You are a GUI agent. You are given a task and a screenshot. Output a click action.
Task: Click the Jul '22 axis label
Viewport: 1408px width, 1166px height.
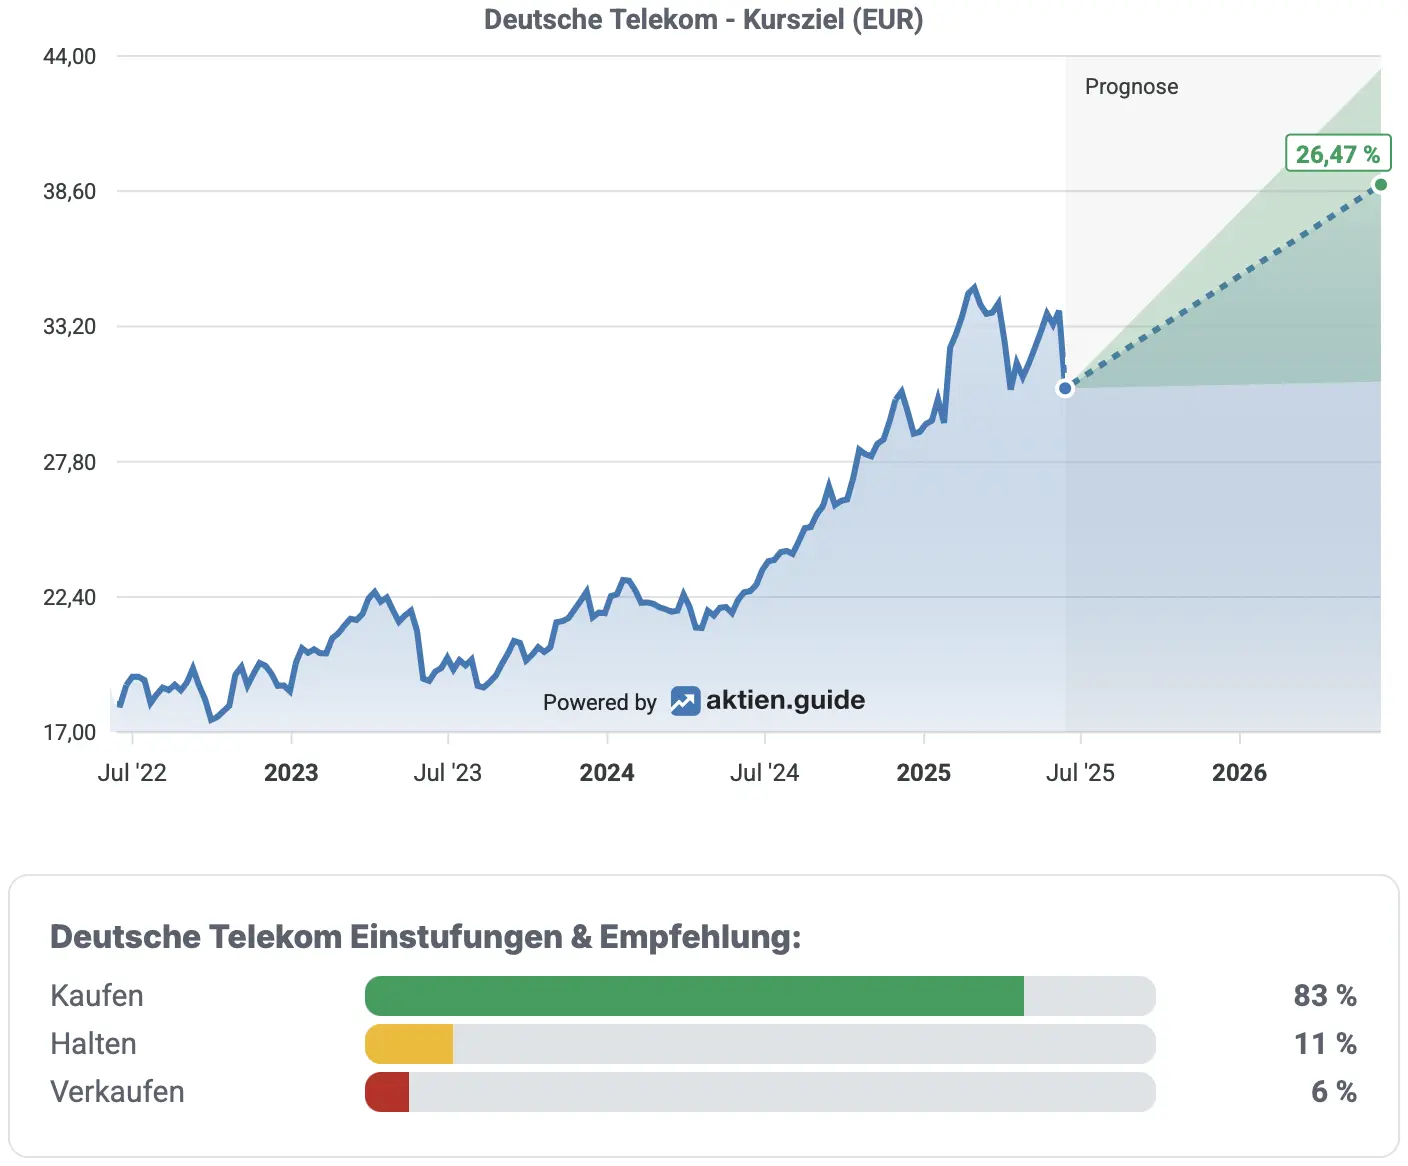pos(132,772)
